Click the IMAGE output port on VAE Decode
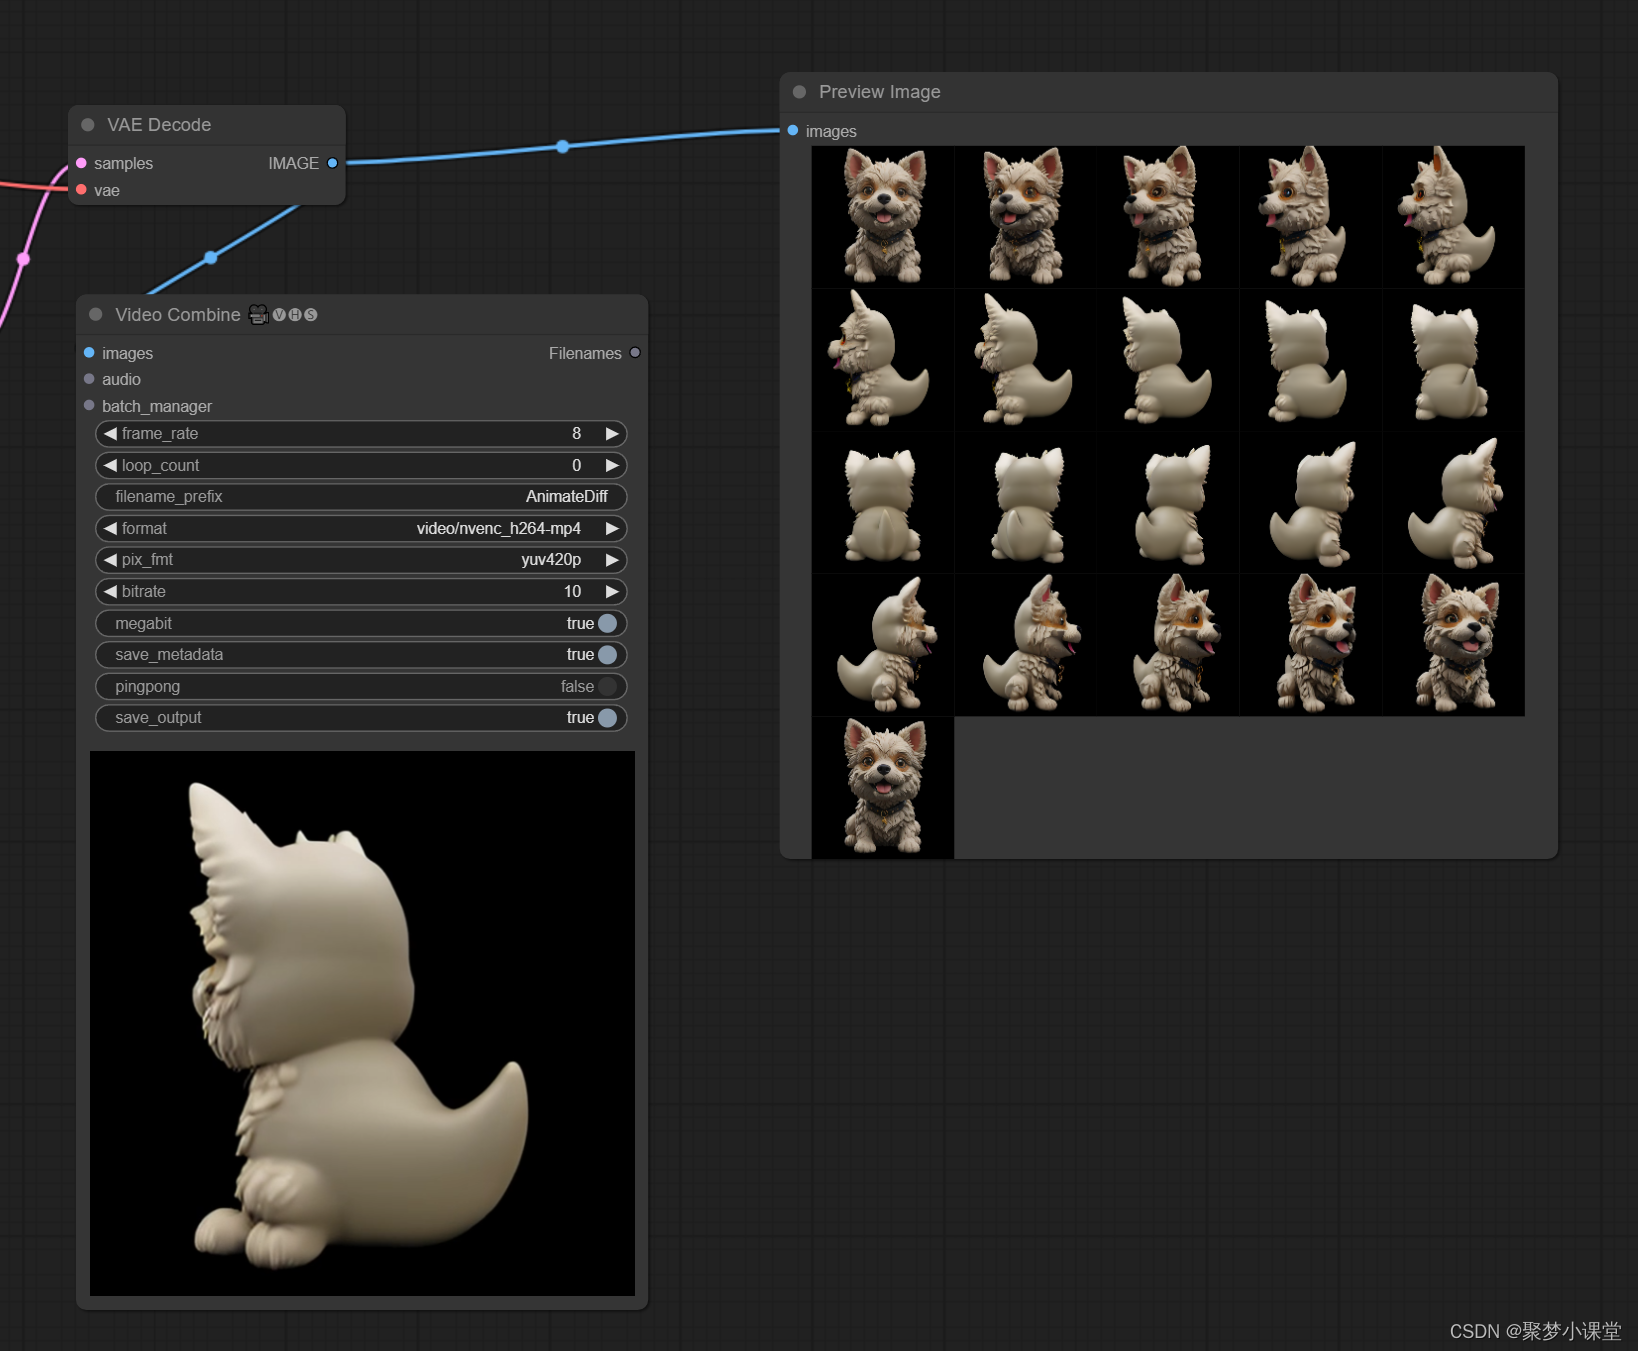 tap(334, 163)
